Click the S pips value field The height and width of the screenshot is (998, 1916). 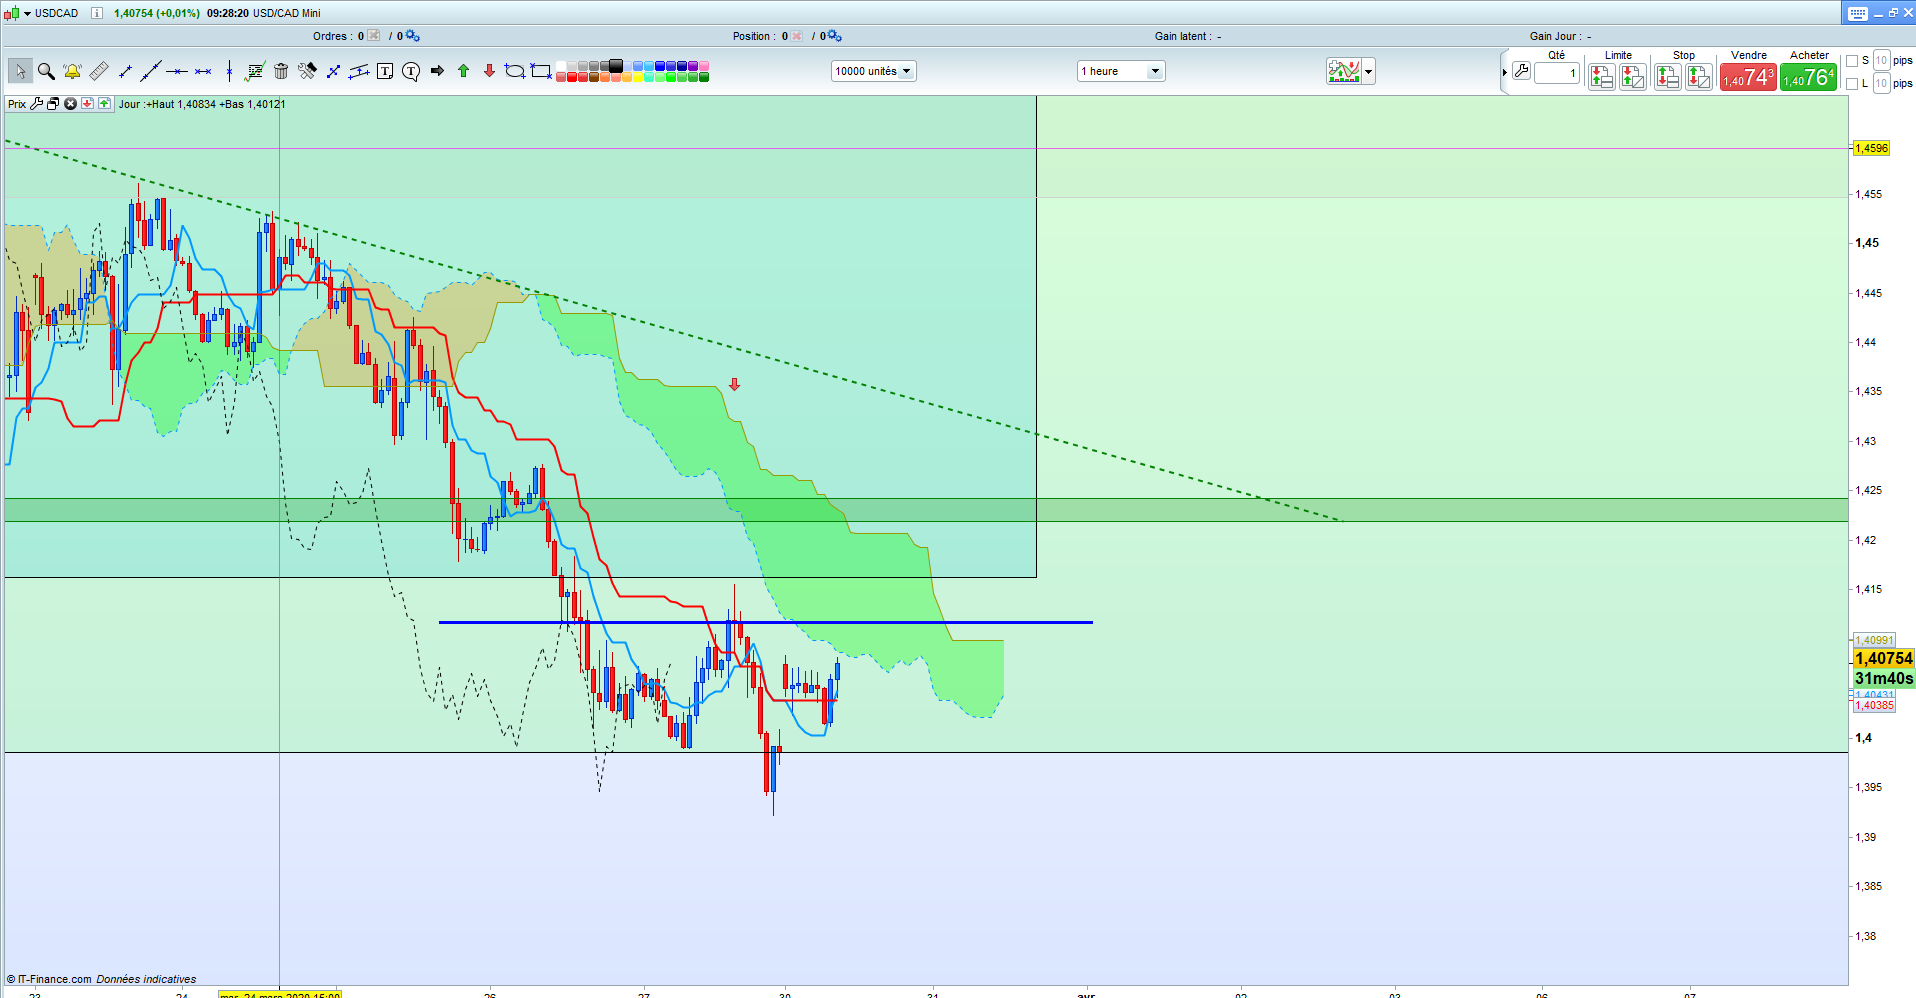pyautogui.click(x=1881, y=60)
